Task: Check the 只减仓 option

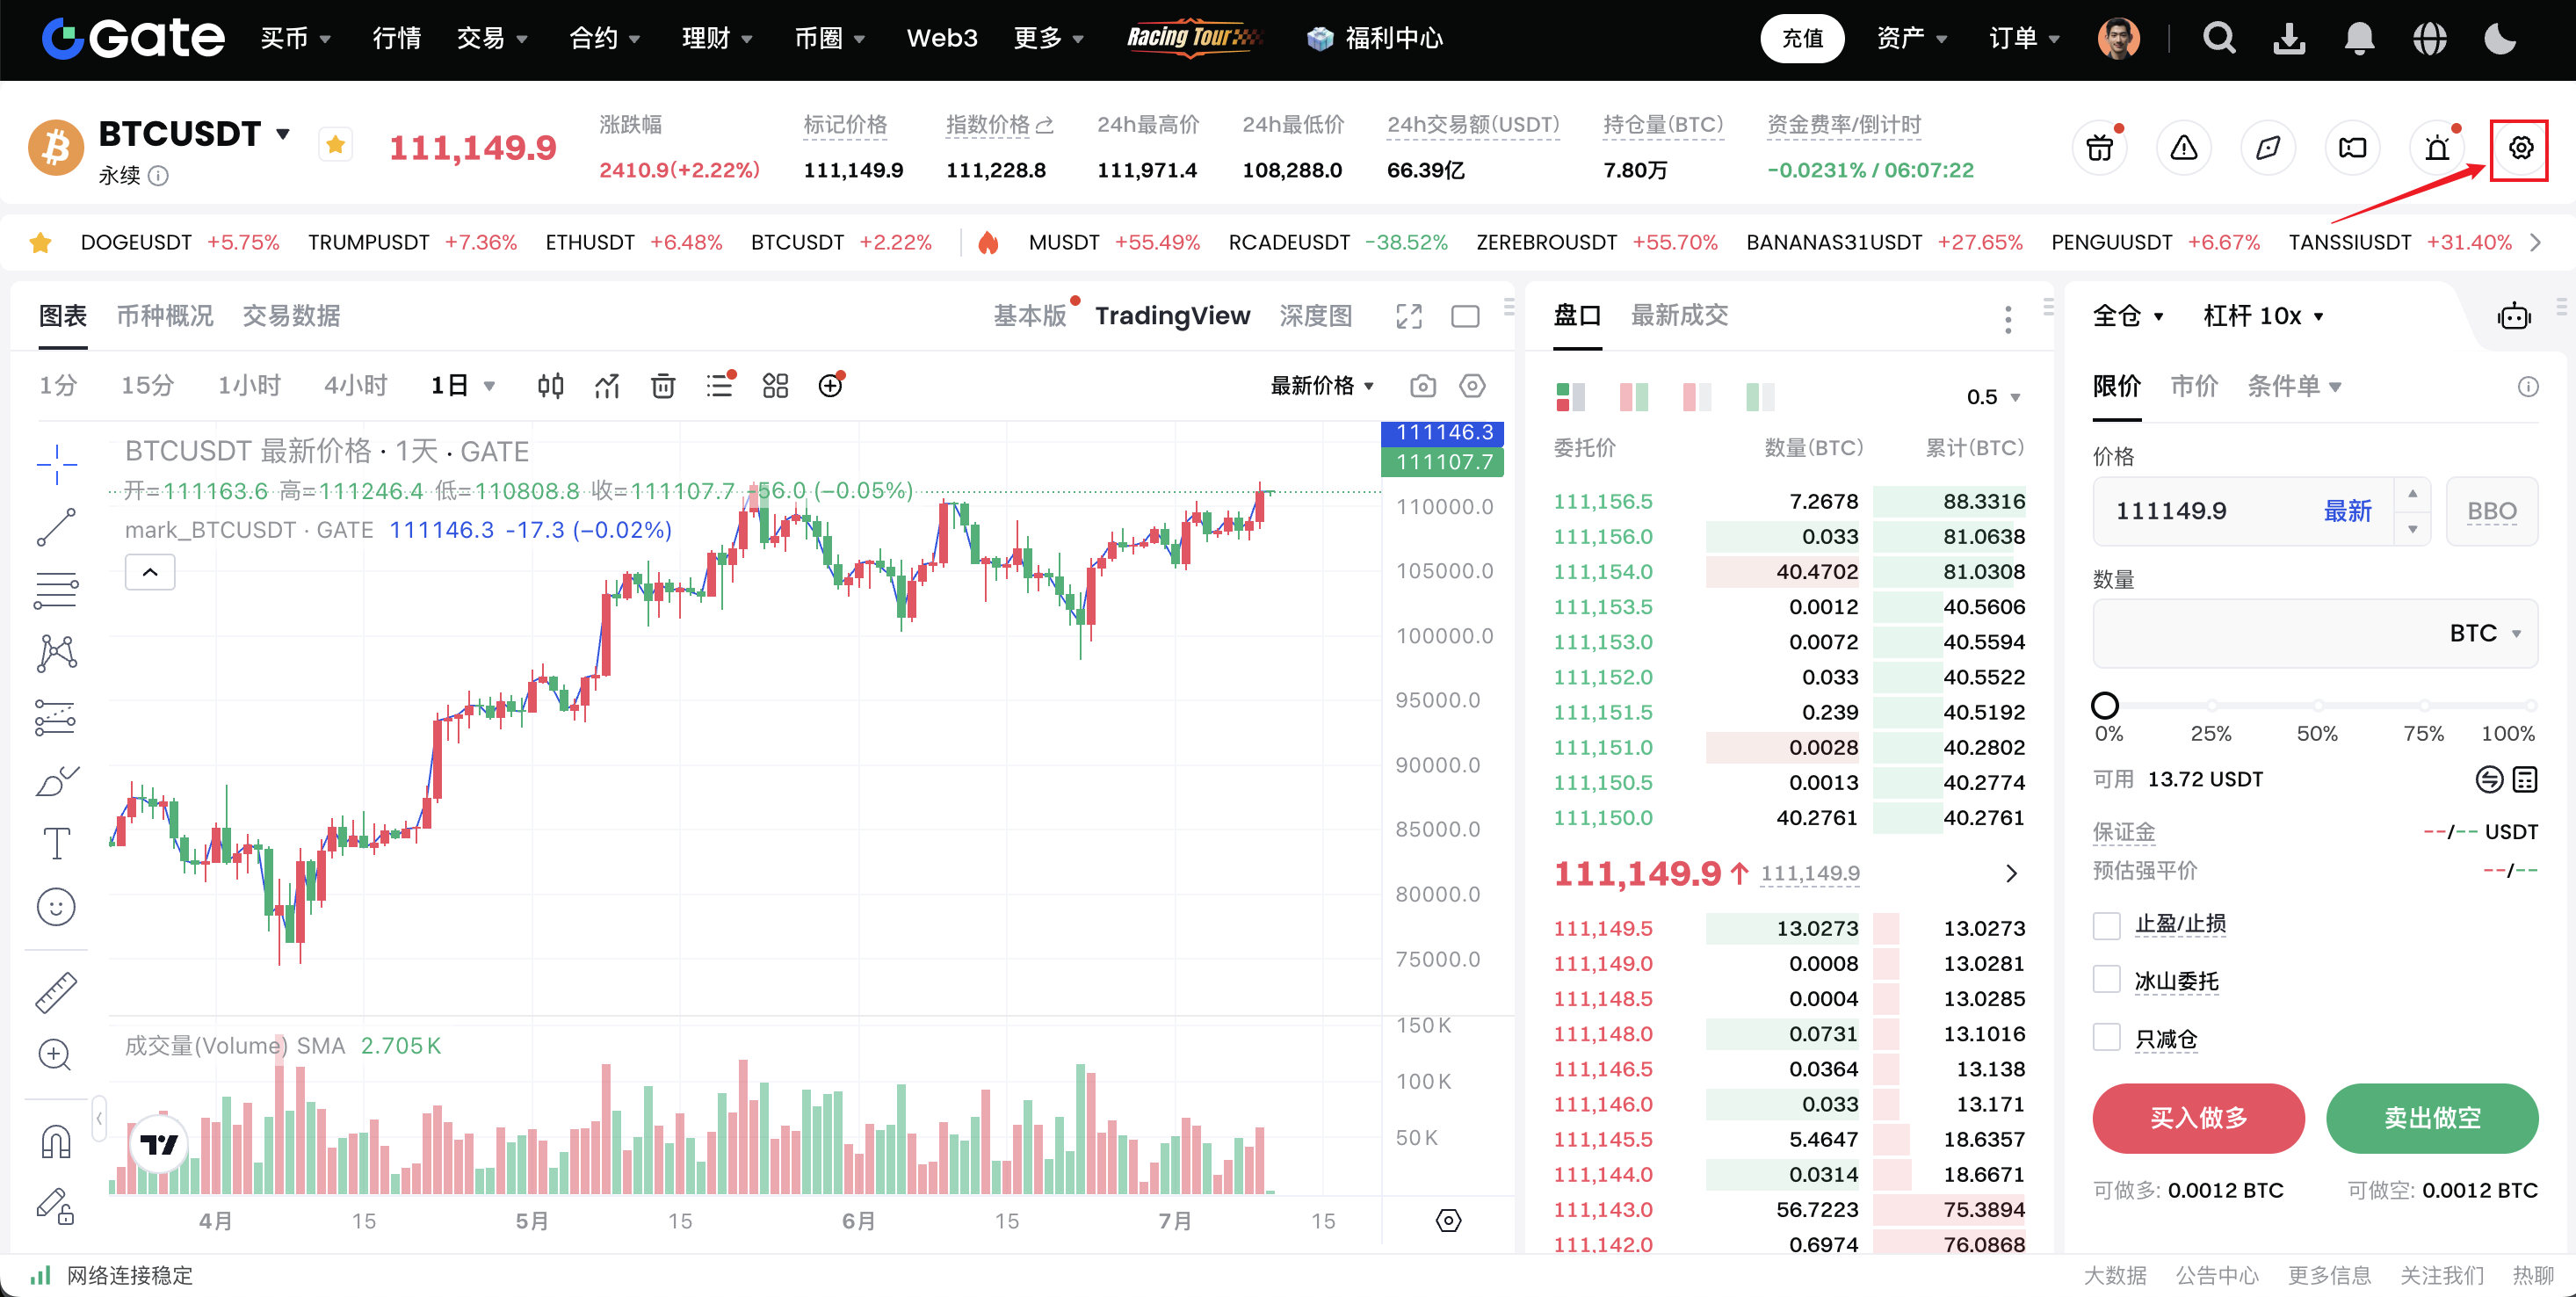Action: [2107, 1038]
